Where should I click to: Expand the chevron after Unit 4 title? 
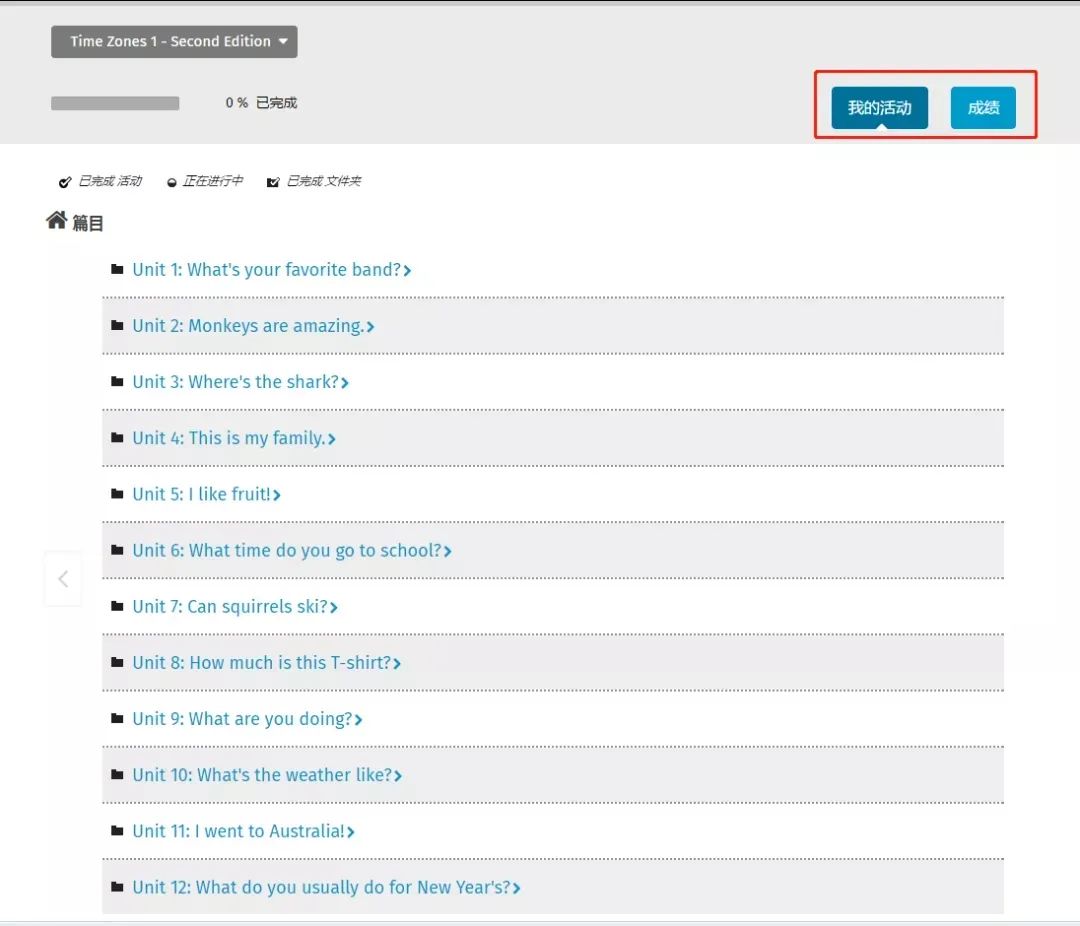[x=331, y=440]
